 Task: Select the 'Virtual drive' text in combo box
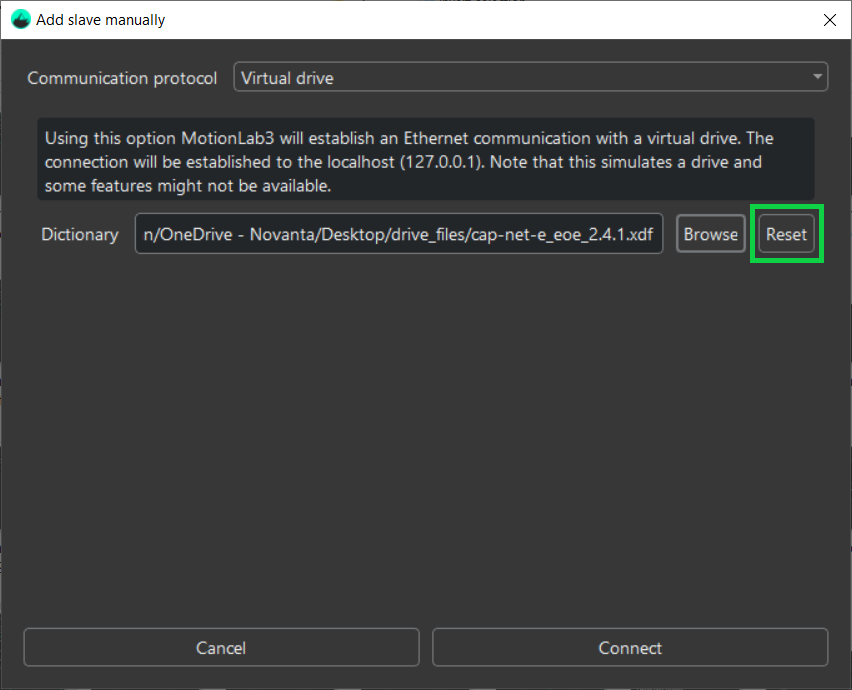click(288, 77)
